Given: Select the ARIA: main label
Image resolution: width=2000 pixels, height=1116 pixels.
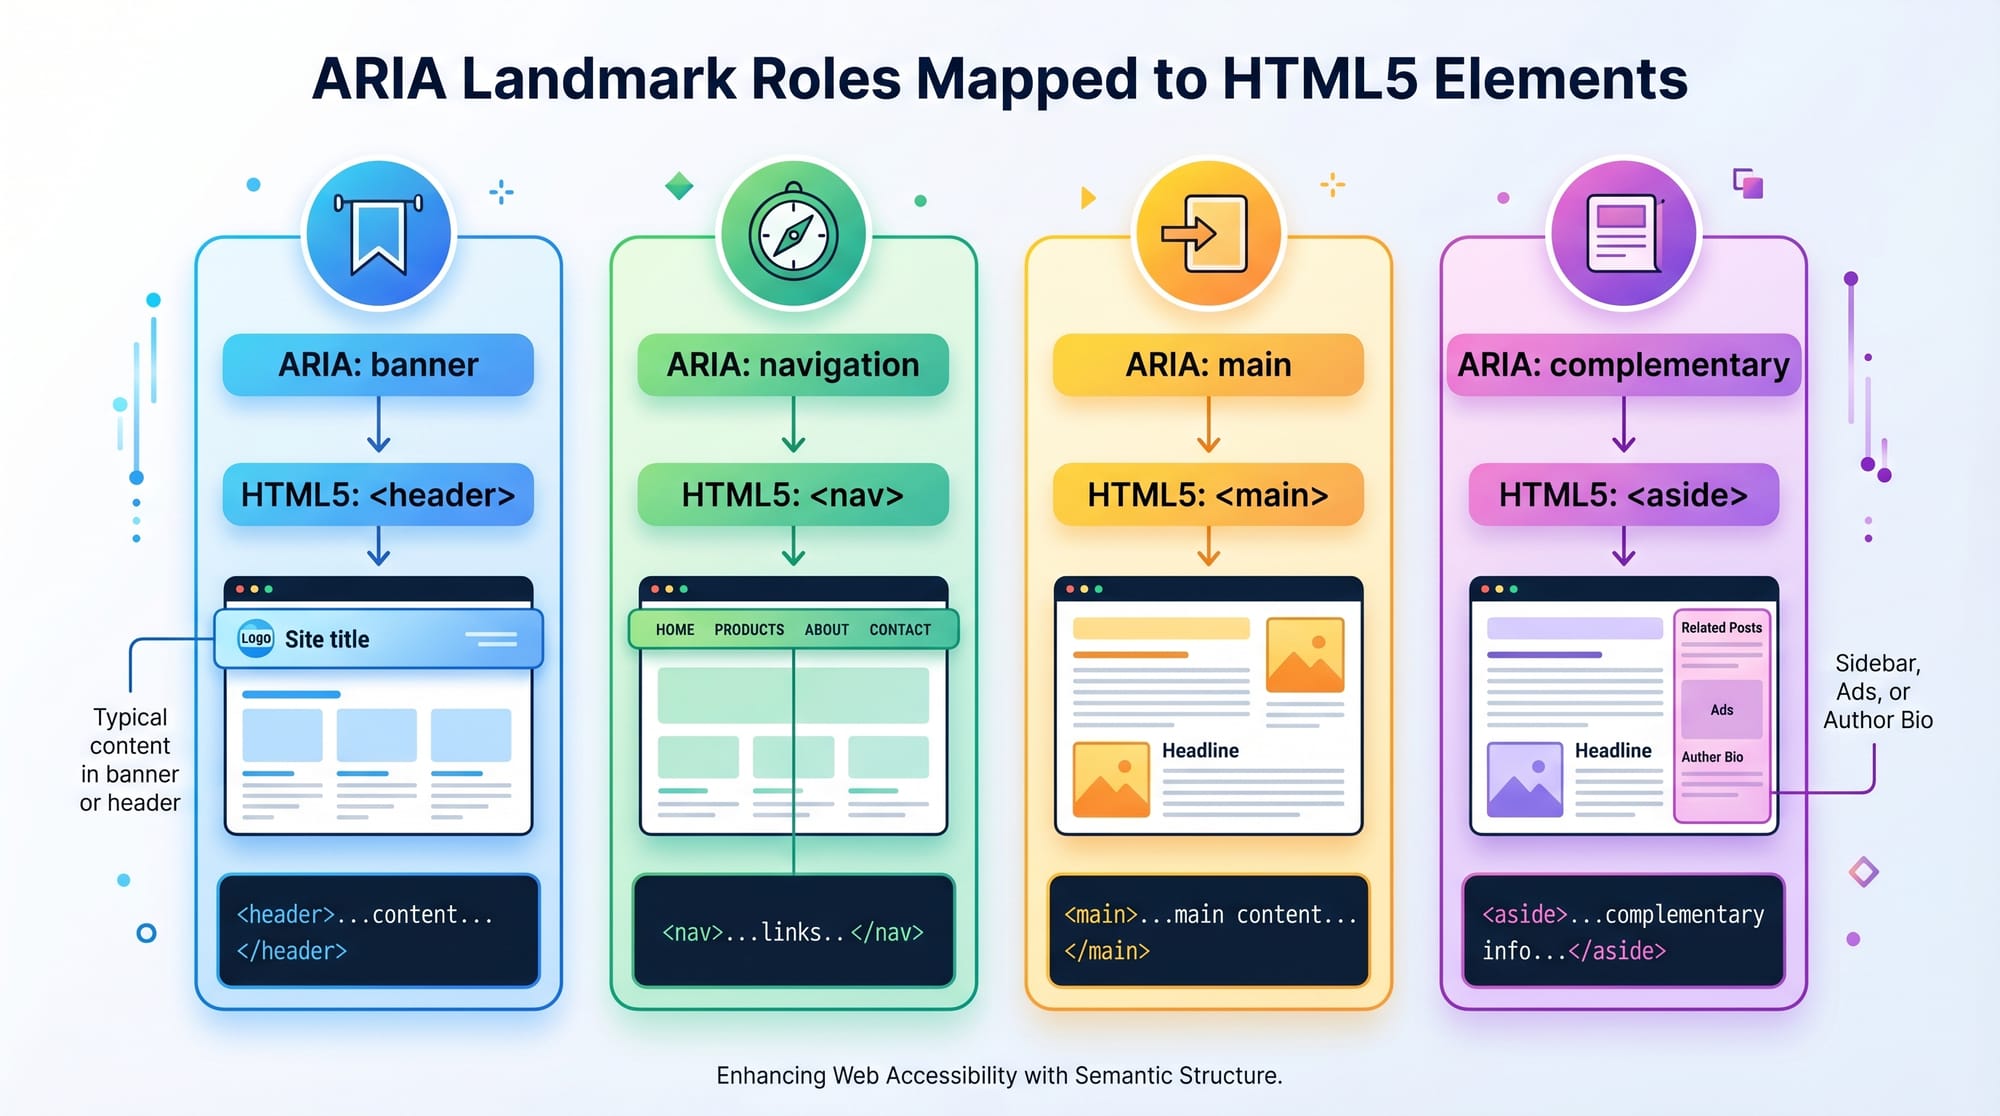Looking at the screenshot, I should tap(1208, 365).
